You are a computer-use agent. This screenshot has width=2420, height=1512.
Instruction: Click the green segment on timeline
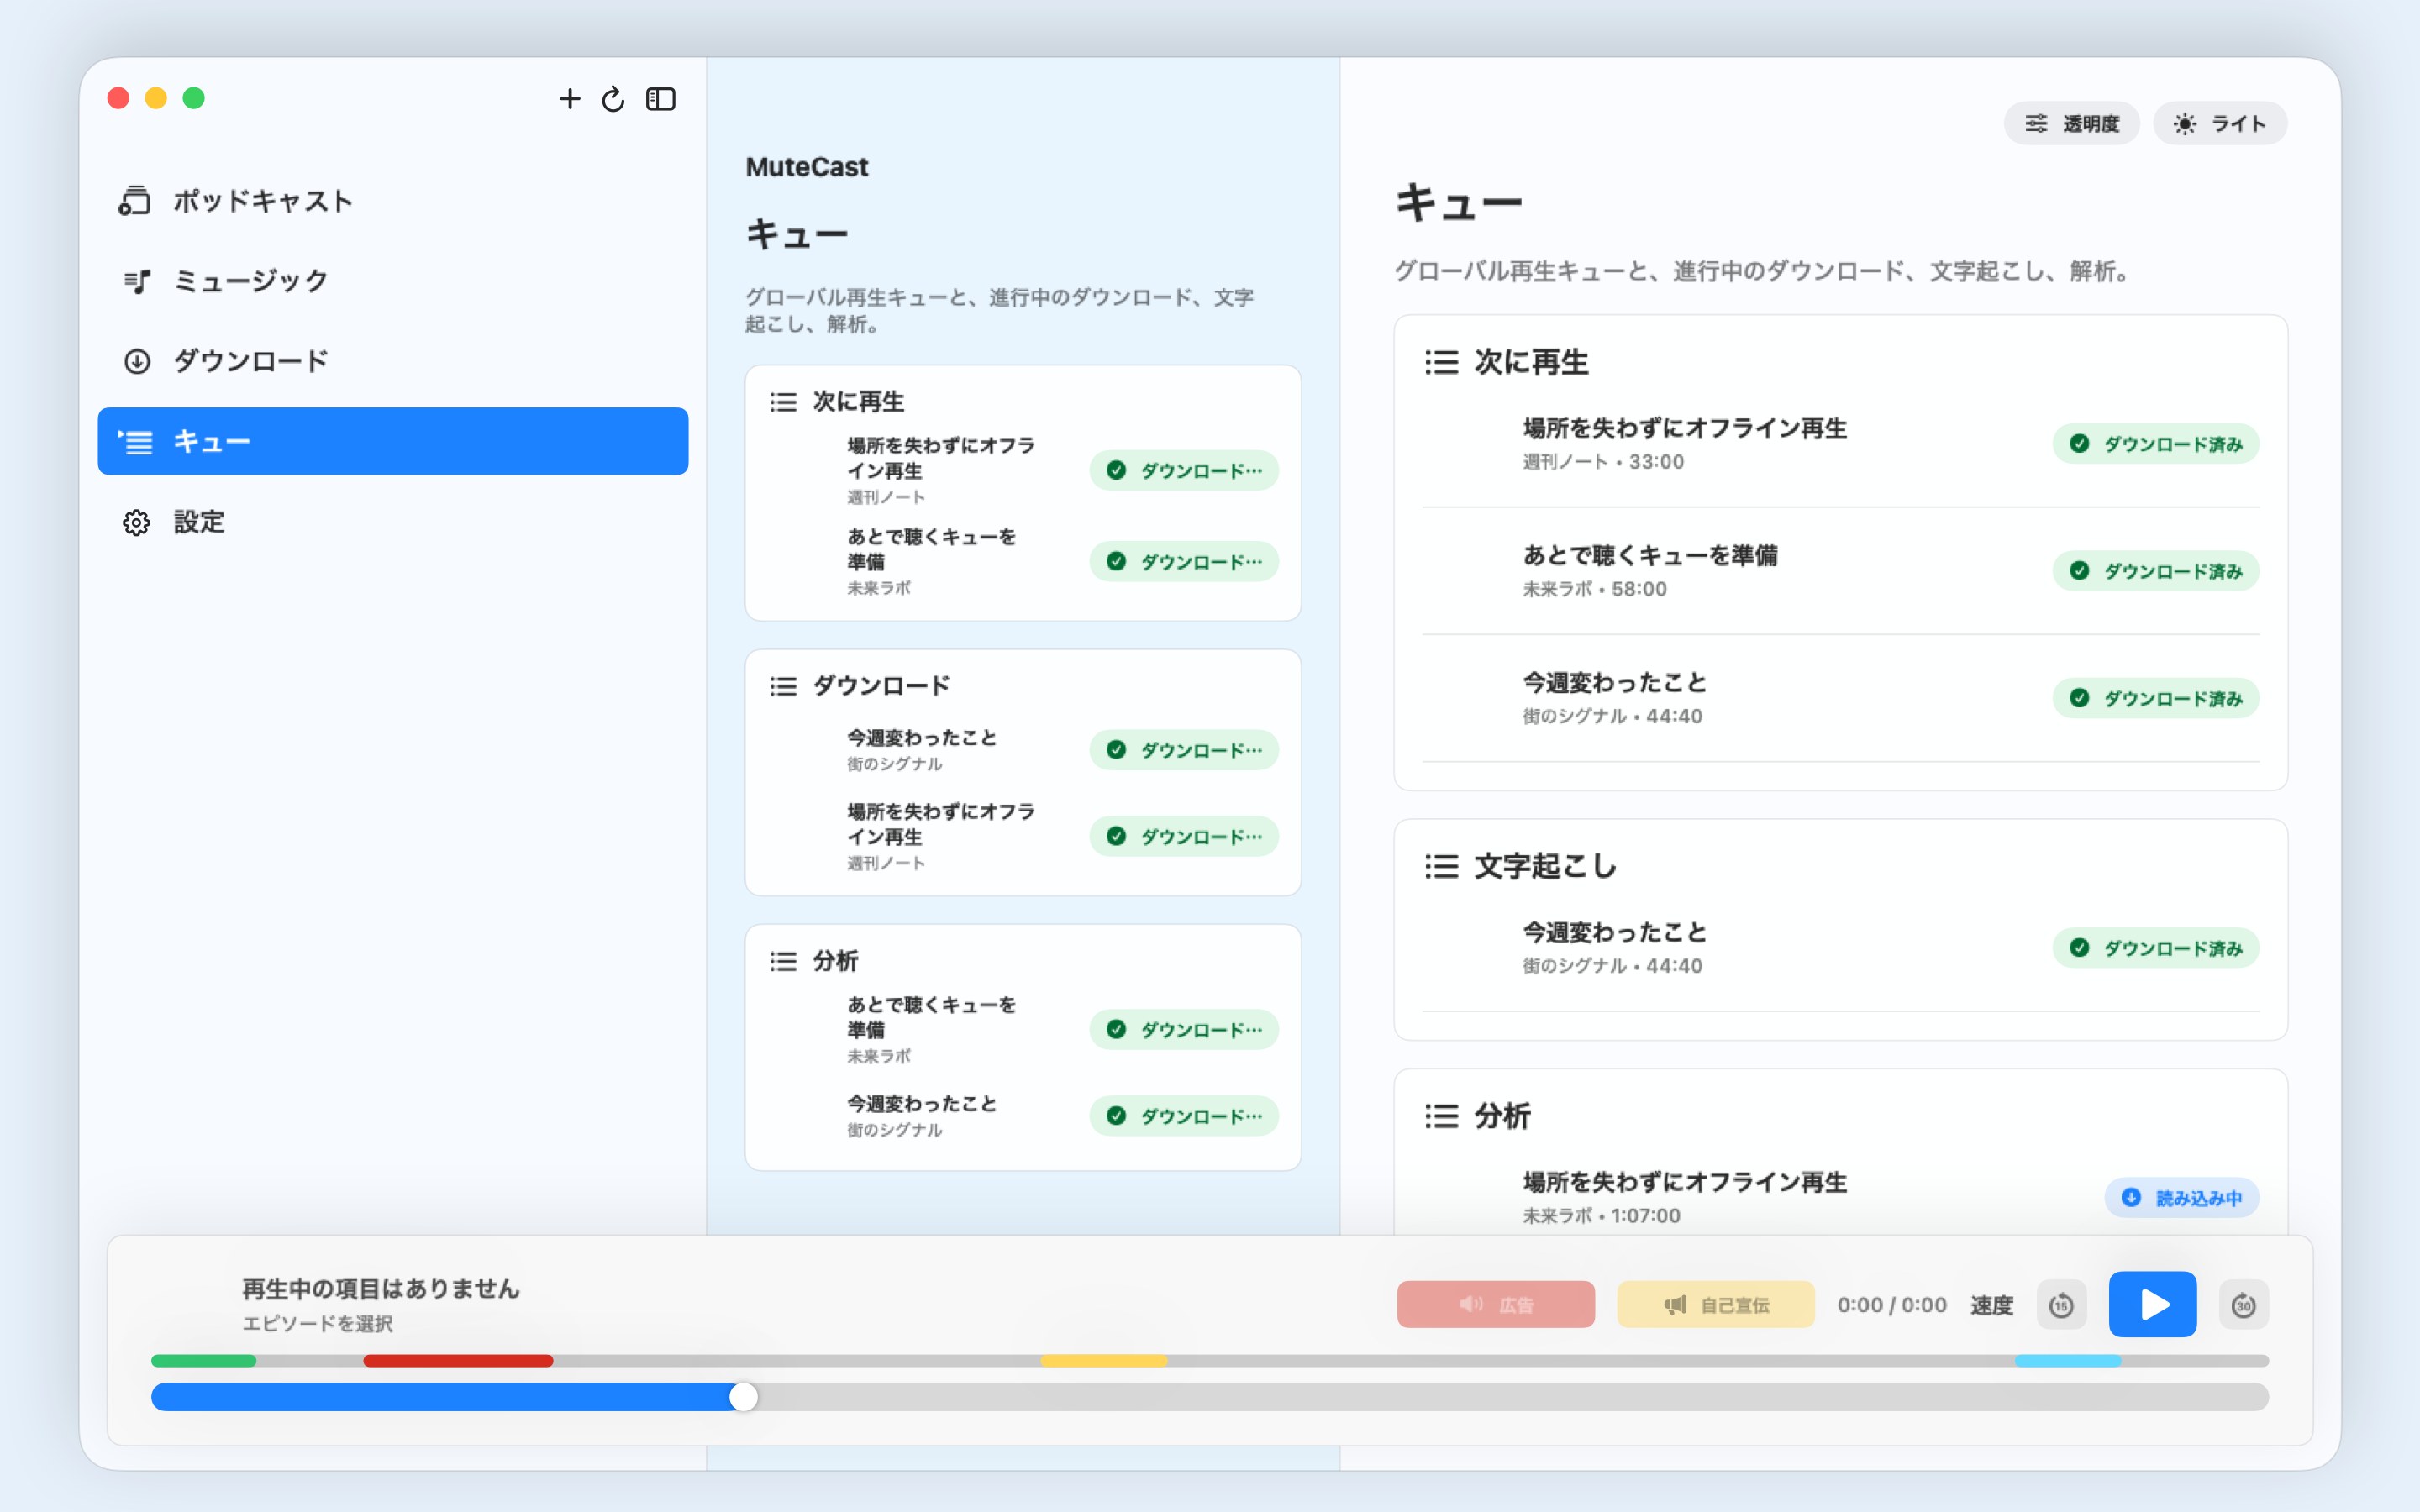pos(204,1360)
